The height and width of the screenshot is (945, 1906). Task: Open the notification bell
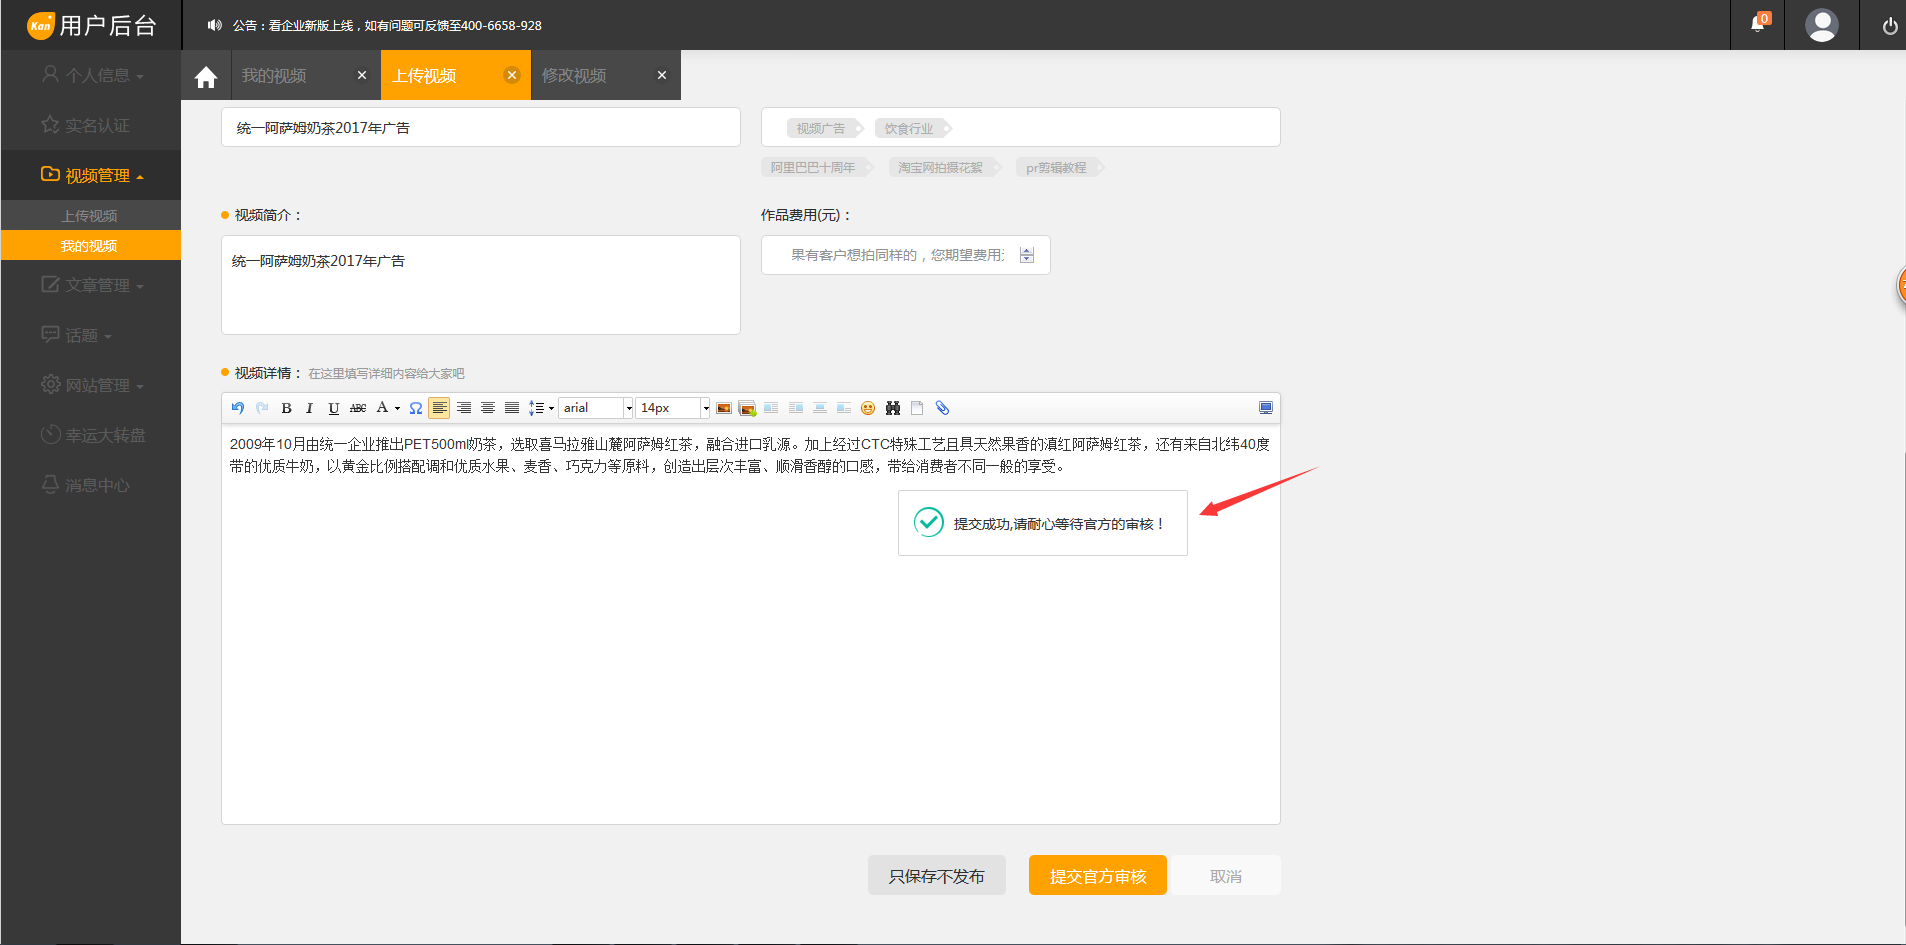click(1758, 25)
